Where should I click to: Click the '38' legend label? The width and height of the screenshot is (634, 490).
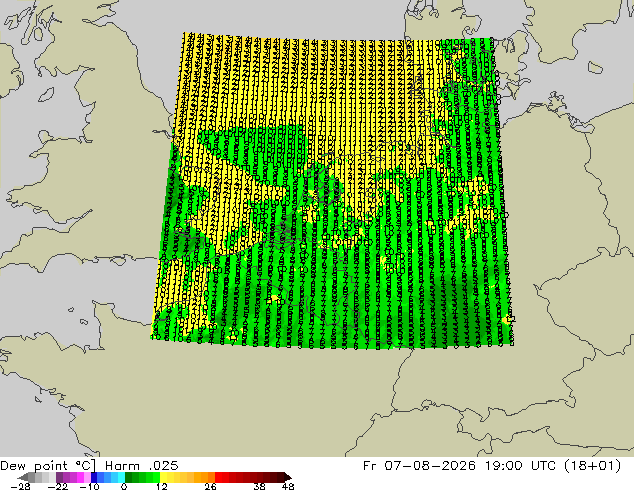click(259, 486)
